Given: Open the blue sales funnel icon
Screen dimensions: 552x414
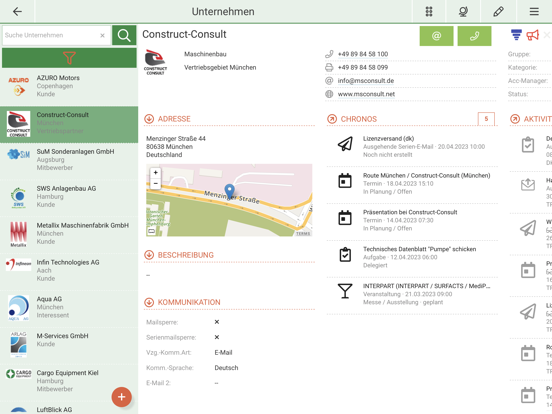Looking at the screenshot, I should pyautogui.click(x=516, y=35).
